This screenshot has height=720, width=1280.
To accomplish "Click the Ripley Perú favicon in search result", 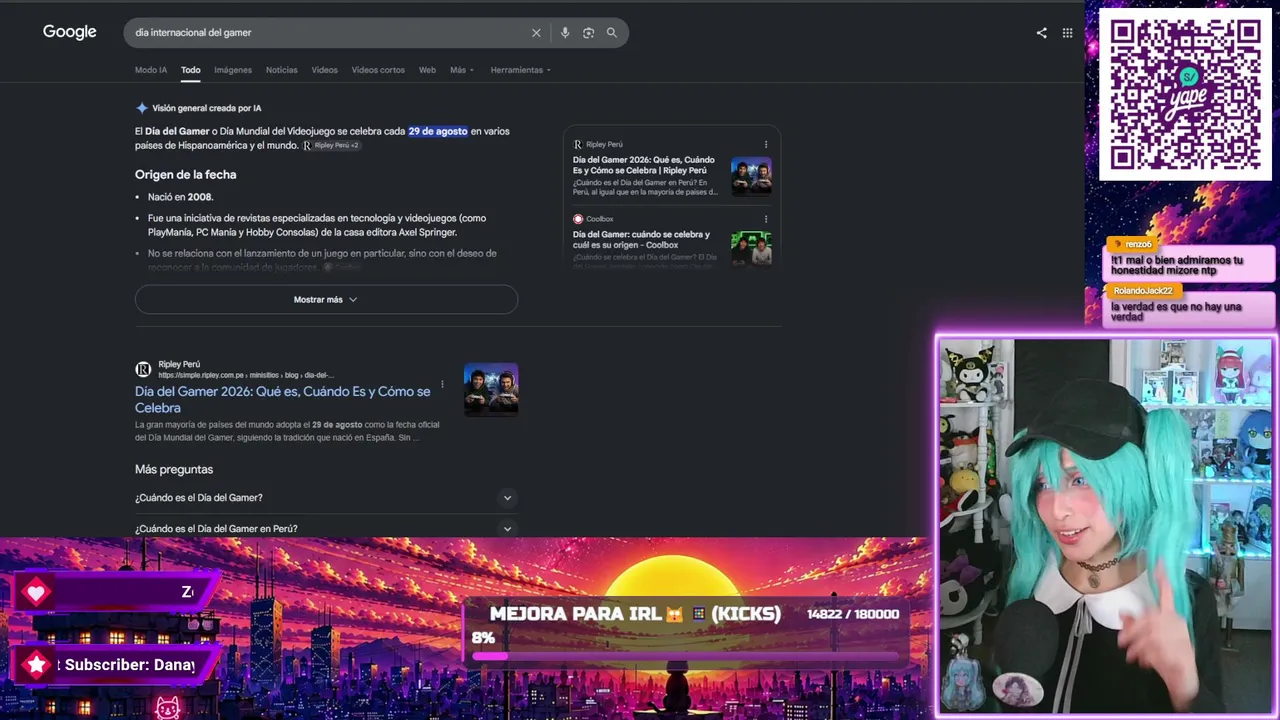I will 143,369.
